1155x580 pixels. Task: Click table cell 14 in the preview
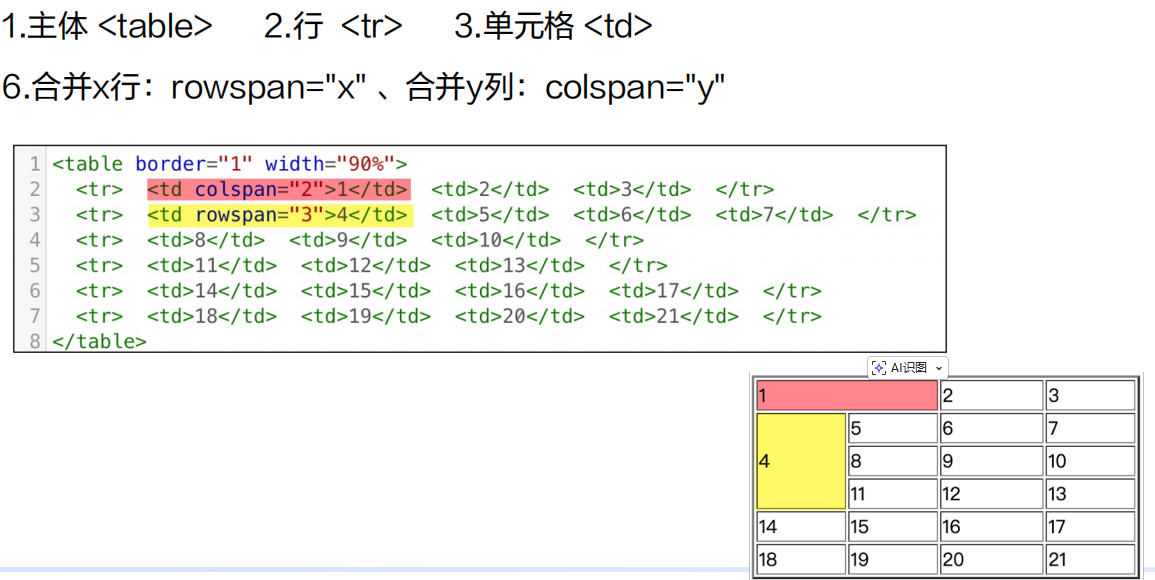coord(800,526)
